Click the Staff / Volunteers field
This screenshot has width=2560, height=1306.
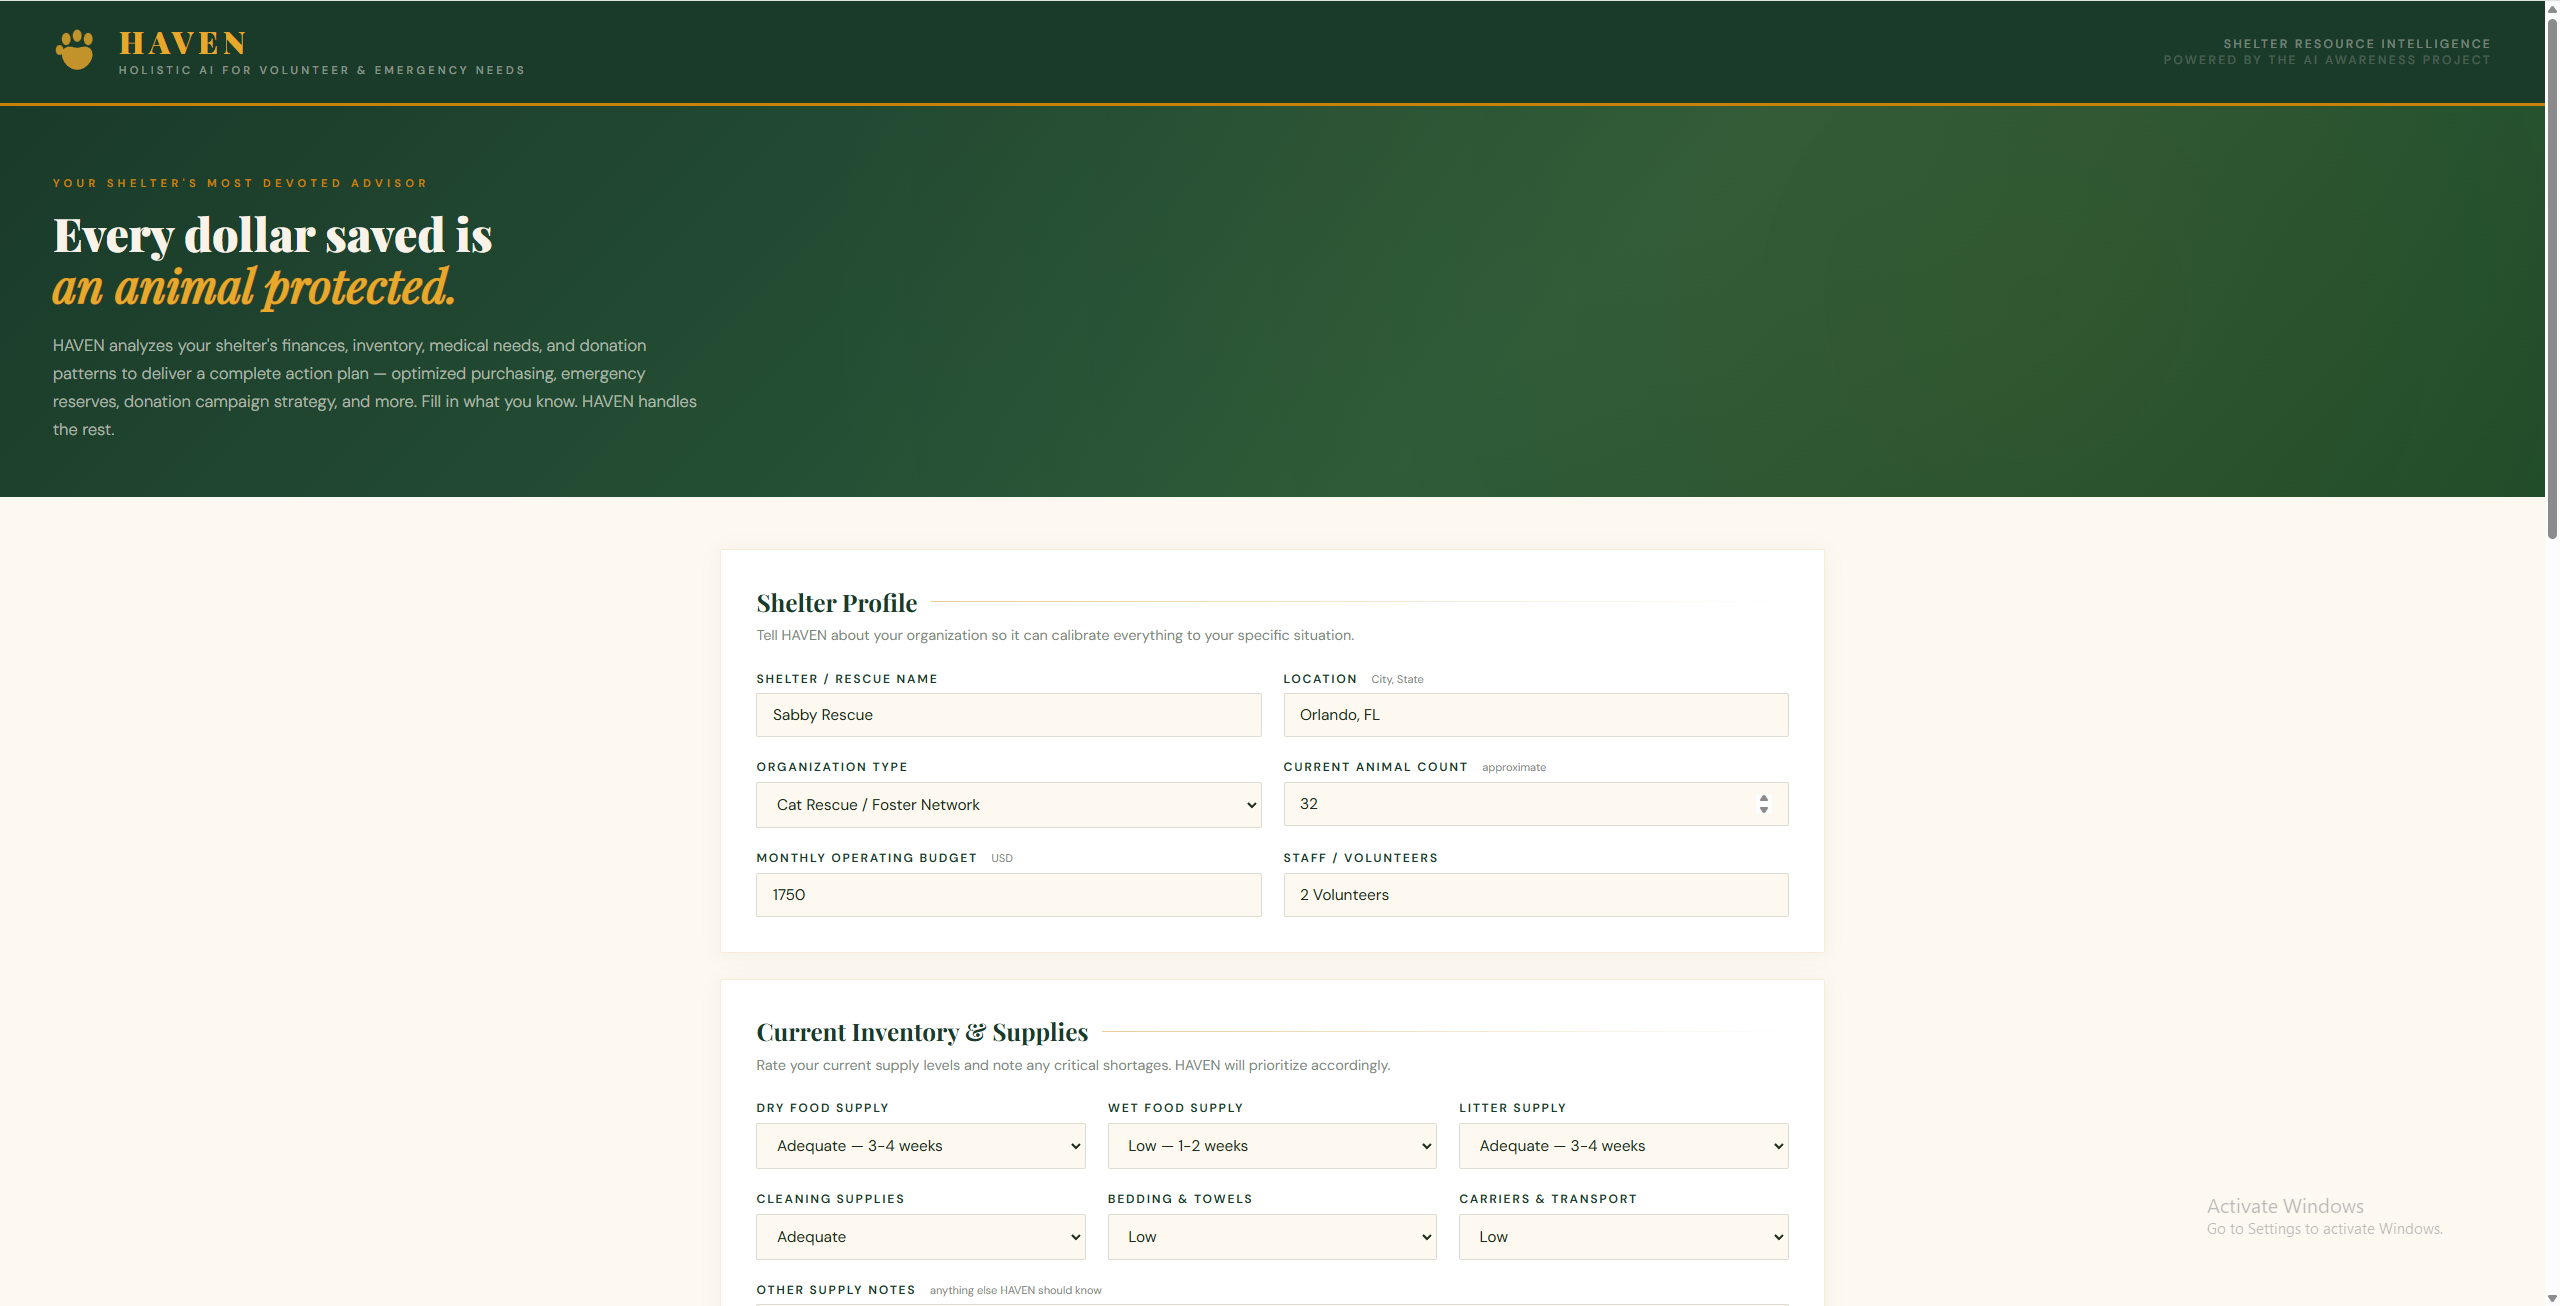1535,895
